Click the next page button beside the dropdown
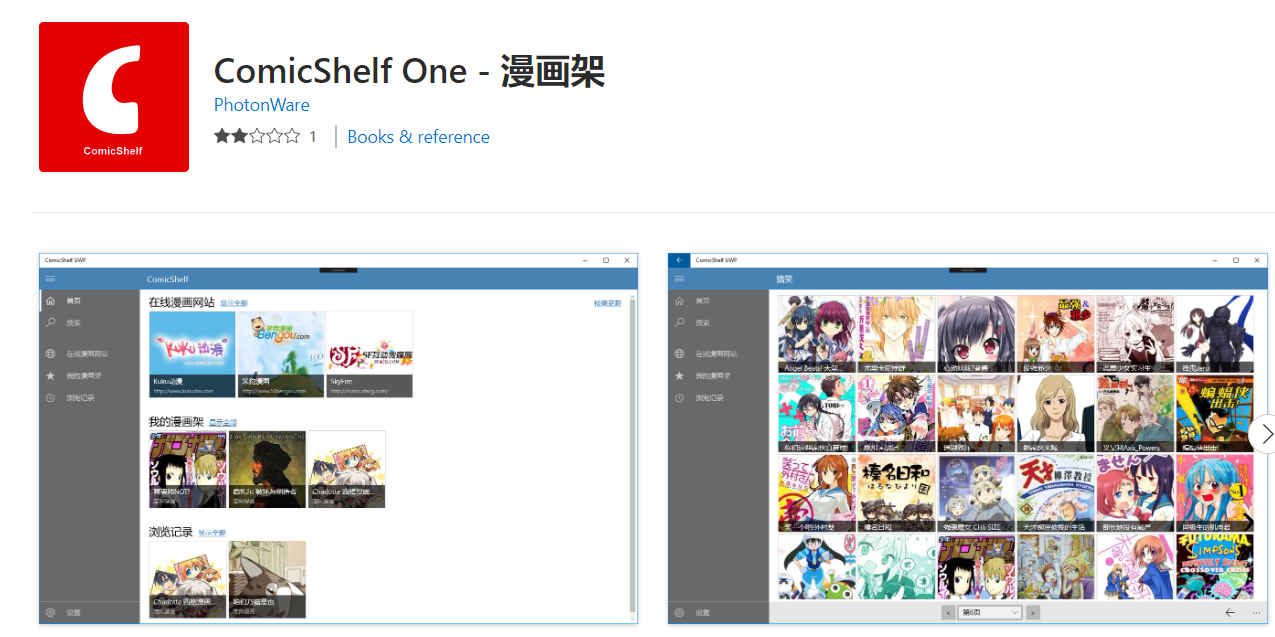This screenshot has width=1275, height=637. [x=1033, y=612]
